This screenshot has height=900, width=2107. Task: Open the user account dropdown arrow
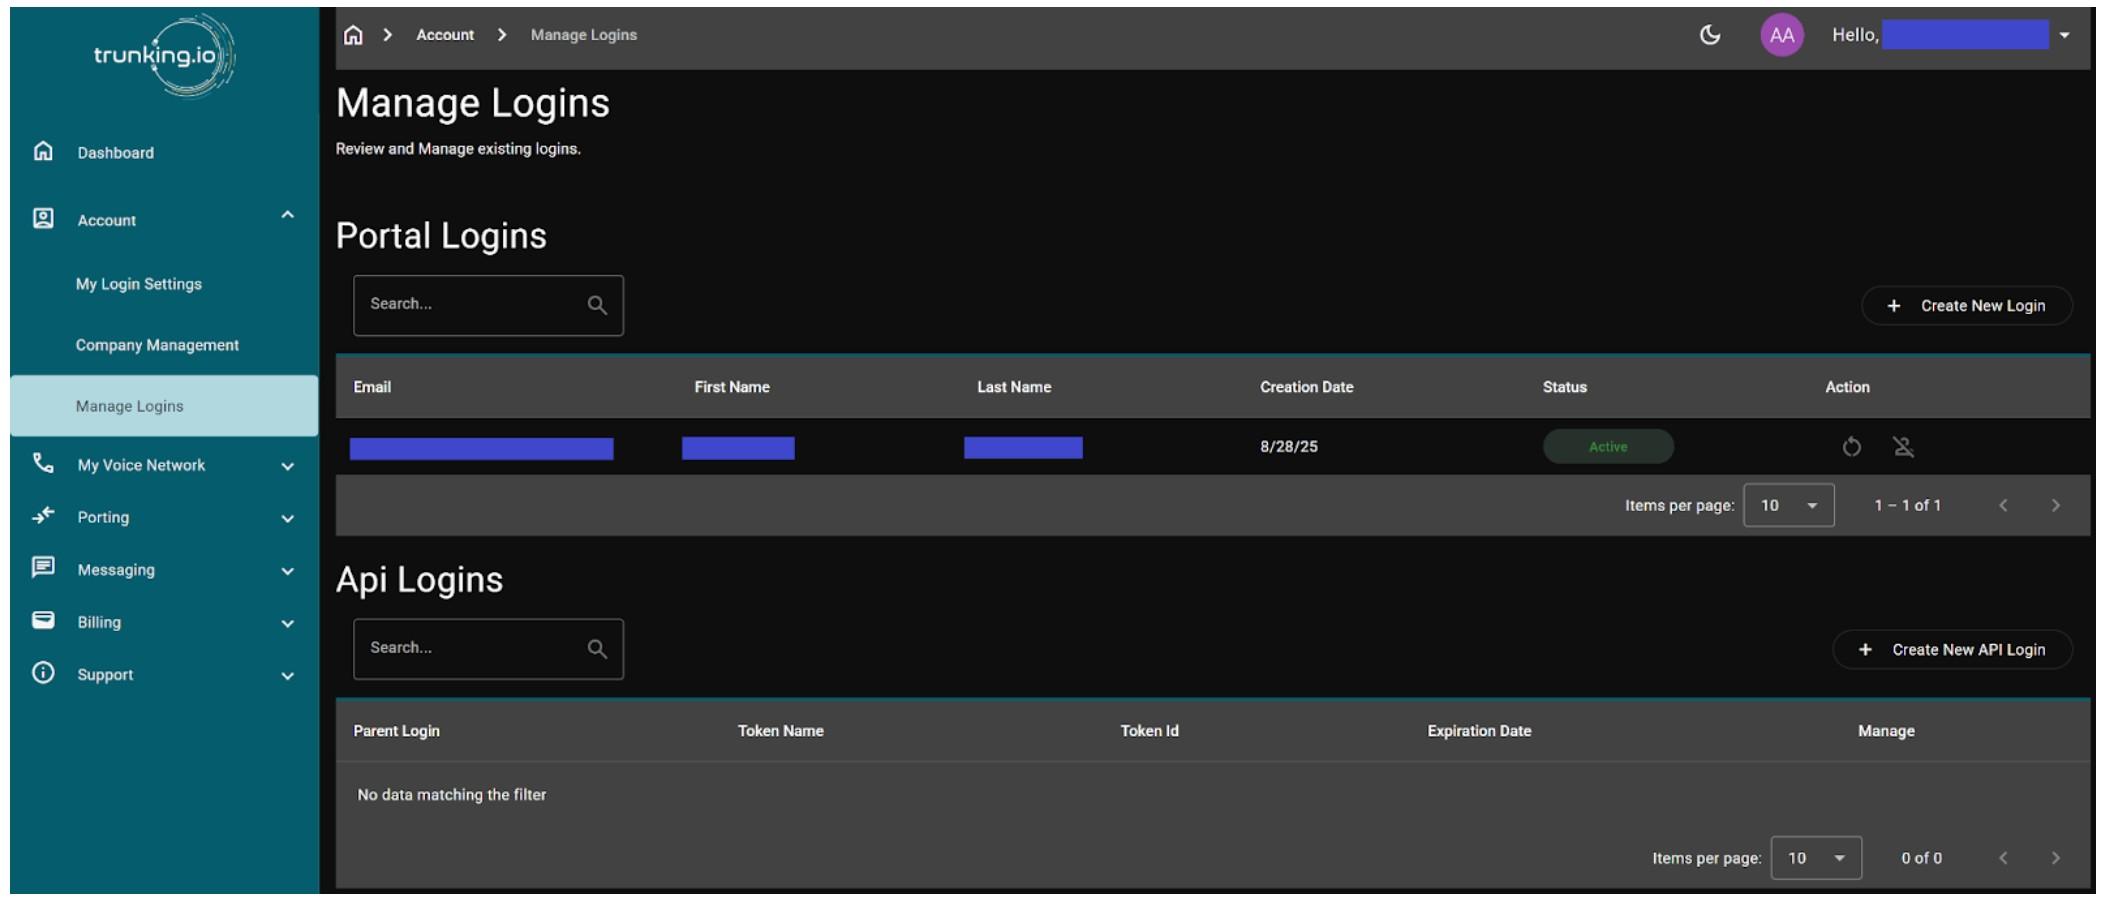pos(2064,35)
